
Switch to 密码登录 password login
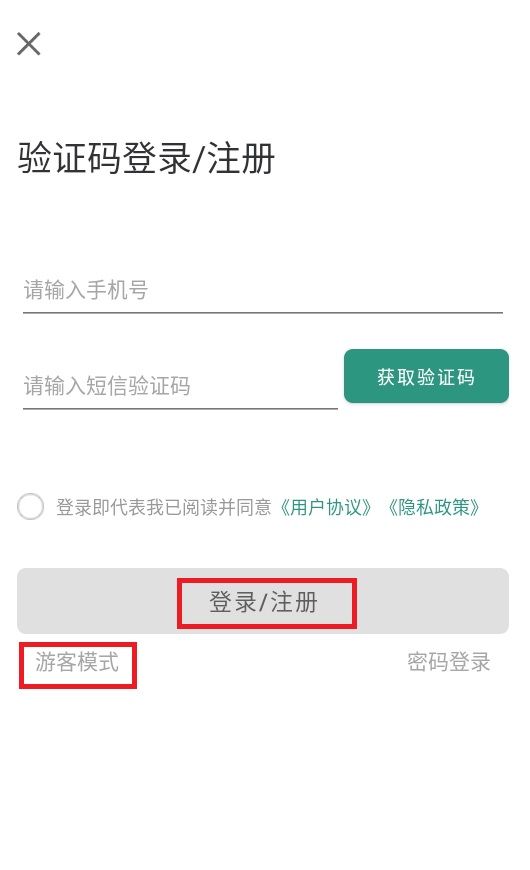(448, 662)
